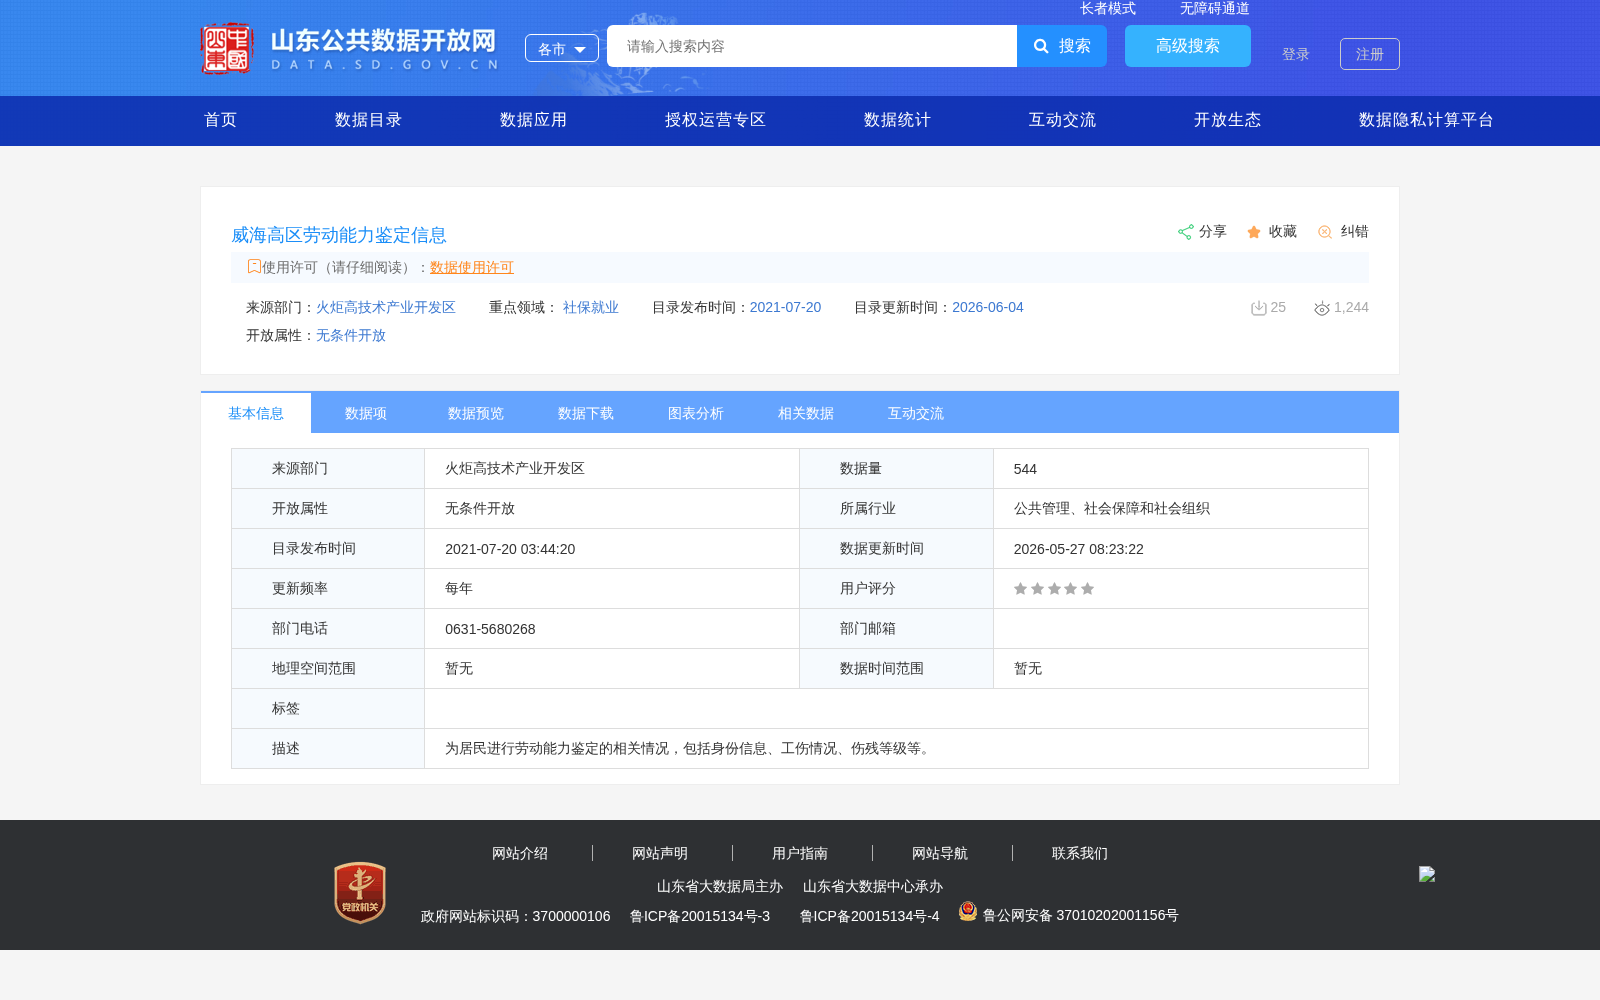Image resolution: width=1600 pixels, height=1000 pixels.
Task: Click the Shandong data portal logo
Action: point(349,48)
